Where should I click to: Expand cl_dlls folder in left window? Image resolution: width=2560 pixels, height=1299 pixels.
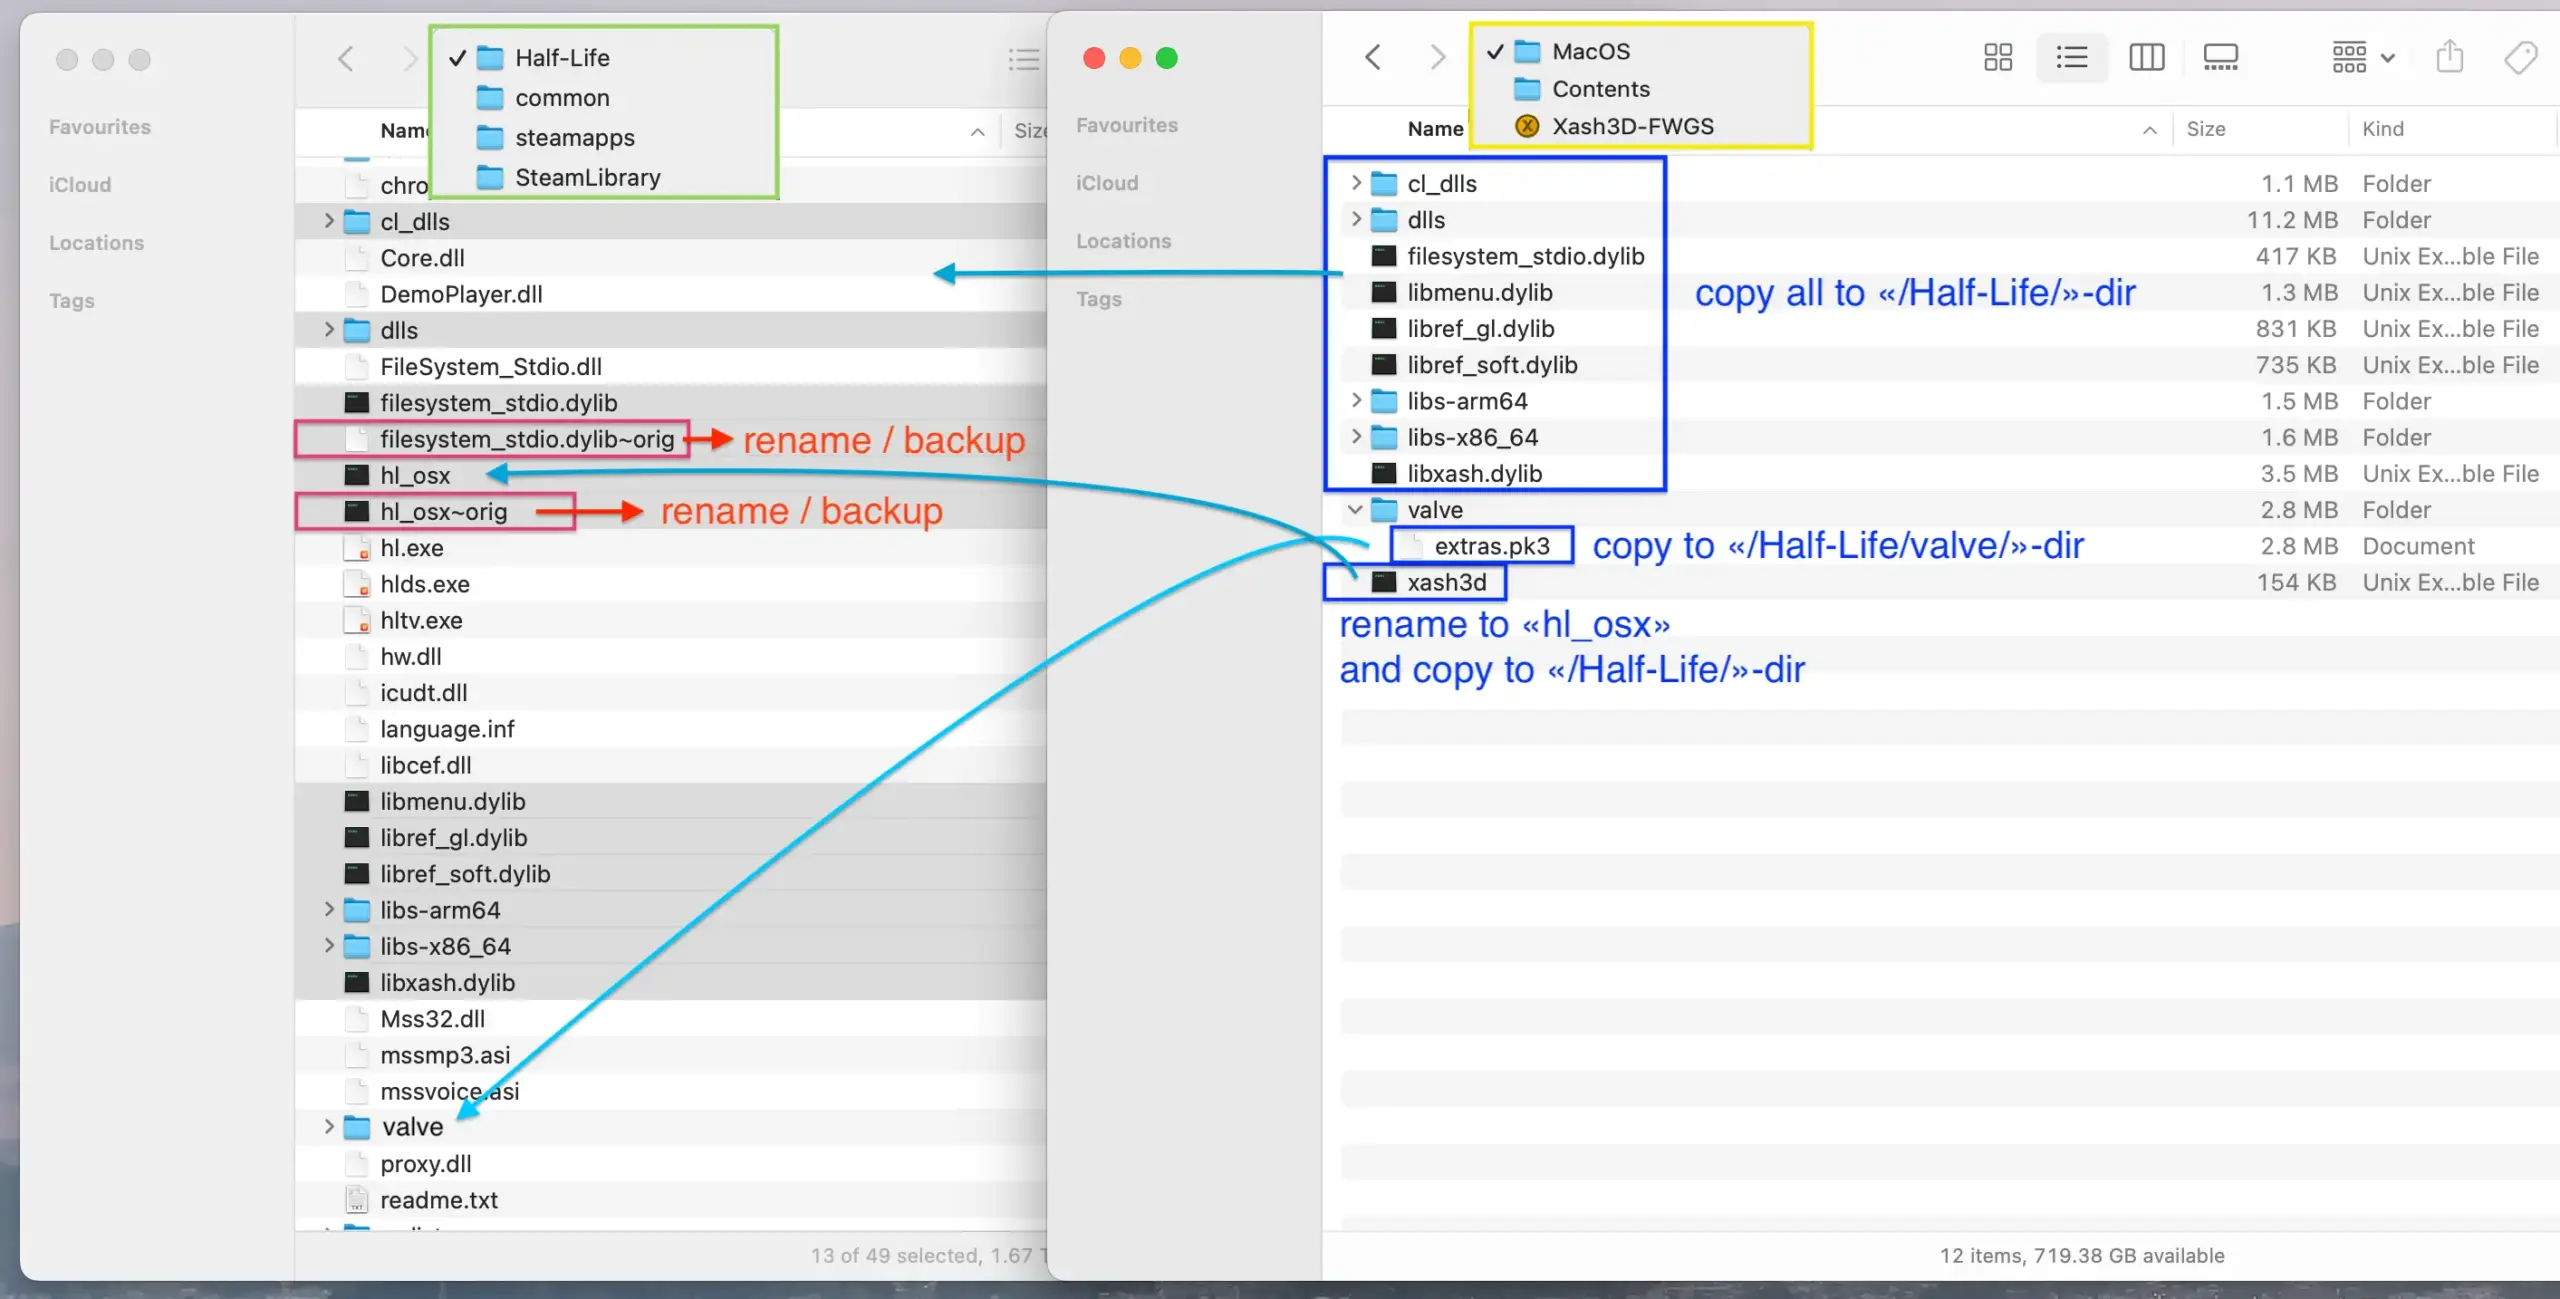coord(328,221)
